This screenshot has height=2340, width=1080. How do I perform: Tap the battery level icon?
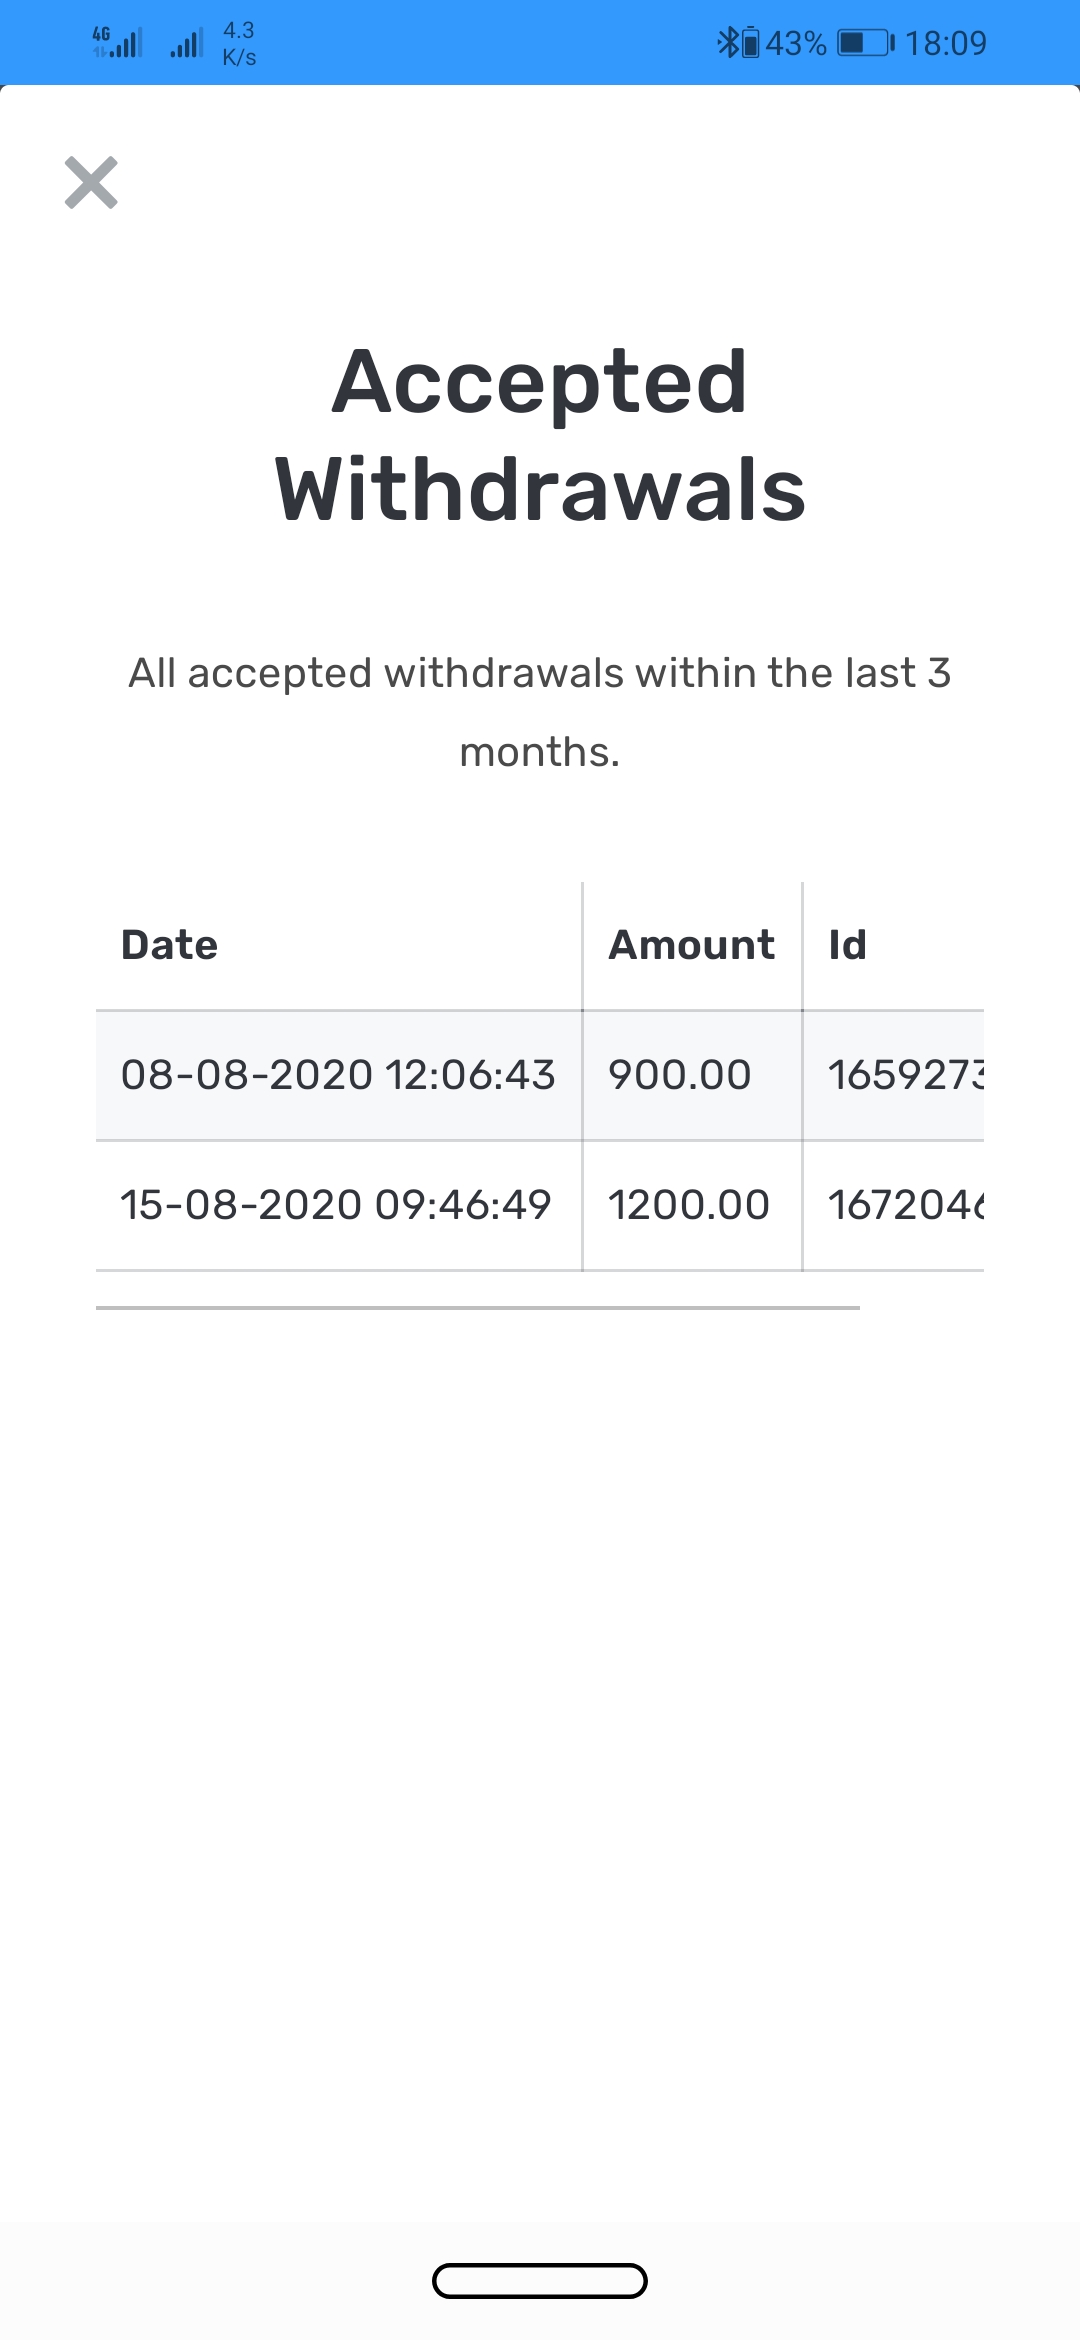864,43
